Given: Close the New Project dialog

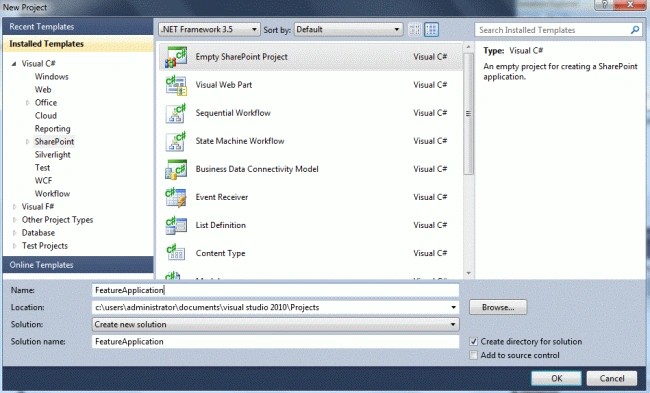Looking at the screenshot, I should pos(631,5).
